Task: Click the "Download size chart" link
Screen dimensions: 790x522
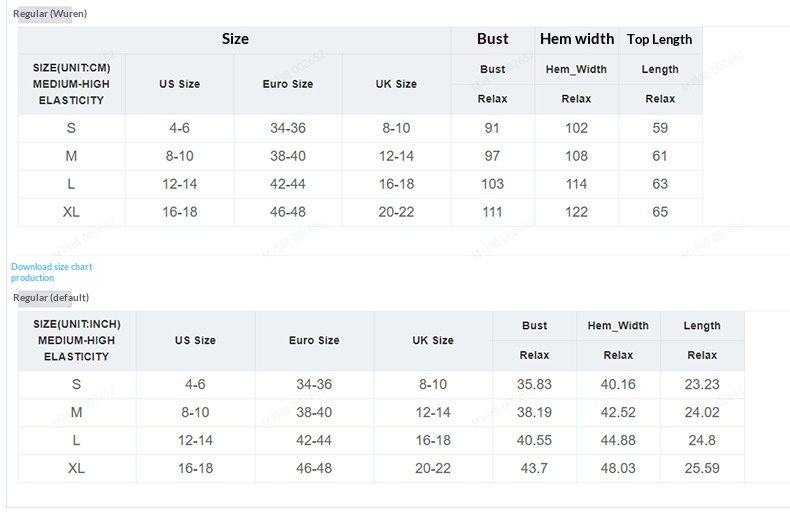Action: coord(51,267)
